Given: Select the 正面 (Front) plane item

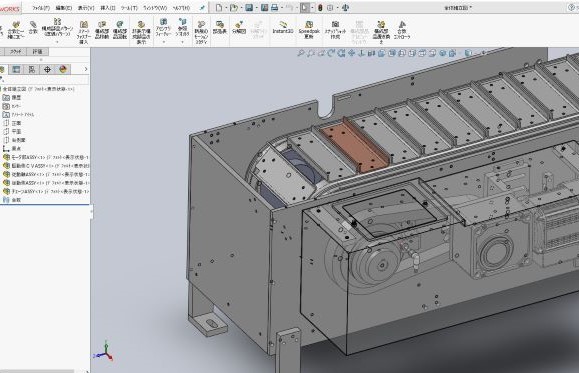Looking at the screenshot, I should [11, 123].
